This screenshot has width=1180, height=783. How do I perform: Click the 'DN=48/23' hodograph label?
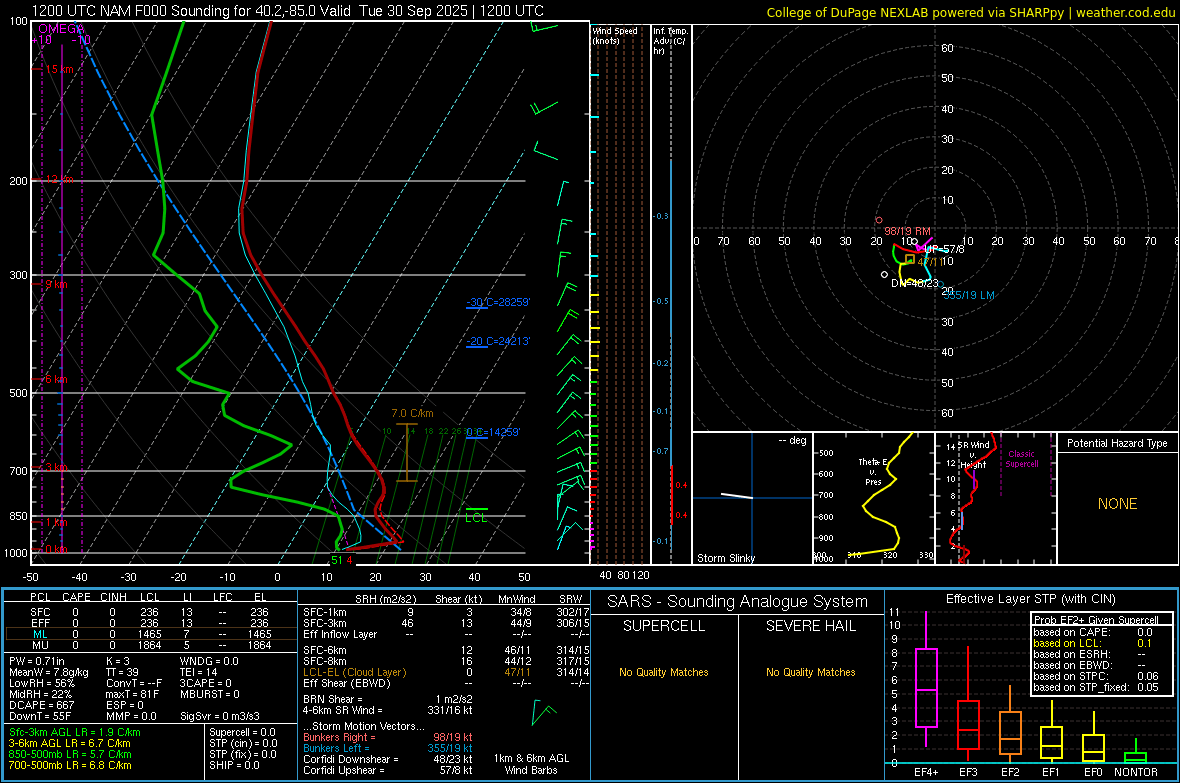pyautogui.click(x=914, y=283)
